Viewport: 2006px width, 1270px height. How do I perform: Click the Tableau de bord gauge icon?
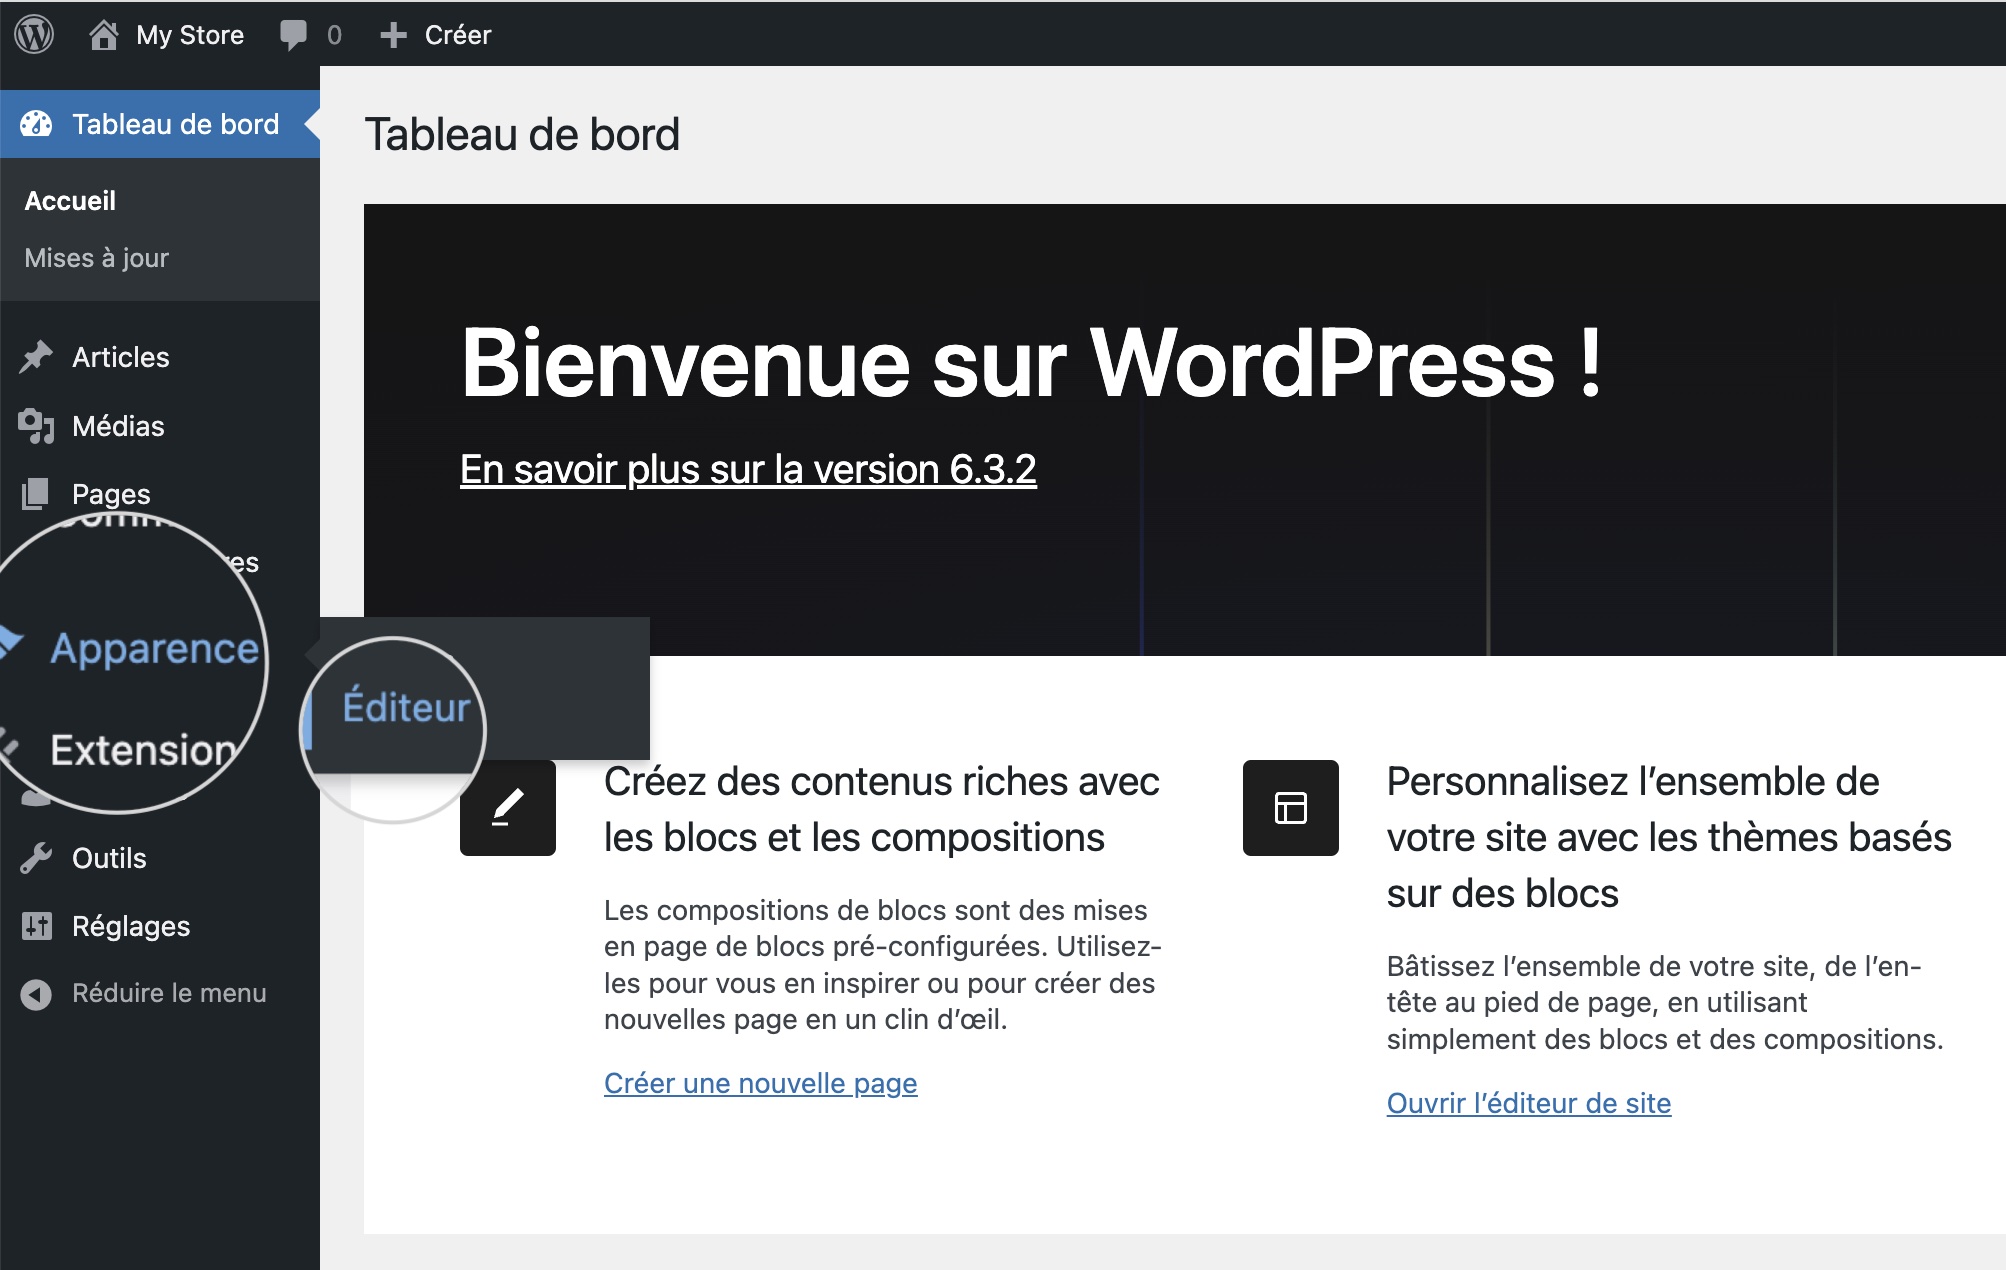click(x=36, y=124)
